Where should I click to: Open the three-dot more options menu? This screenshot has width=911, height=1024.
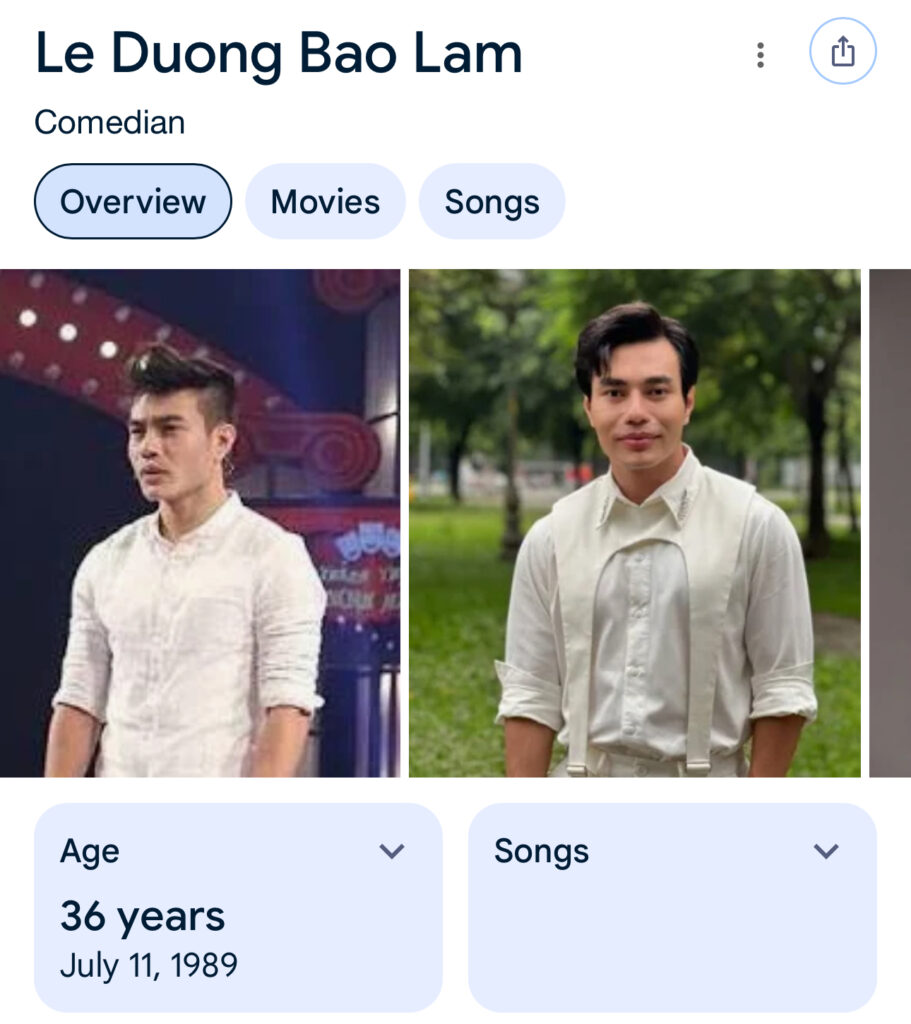760,55
